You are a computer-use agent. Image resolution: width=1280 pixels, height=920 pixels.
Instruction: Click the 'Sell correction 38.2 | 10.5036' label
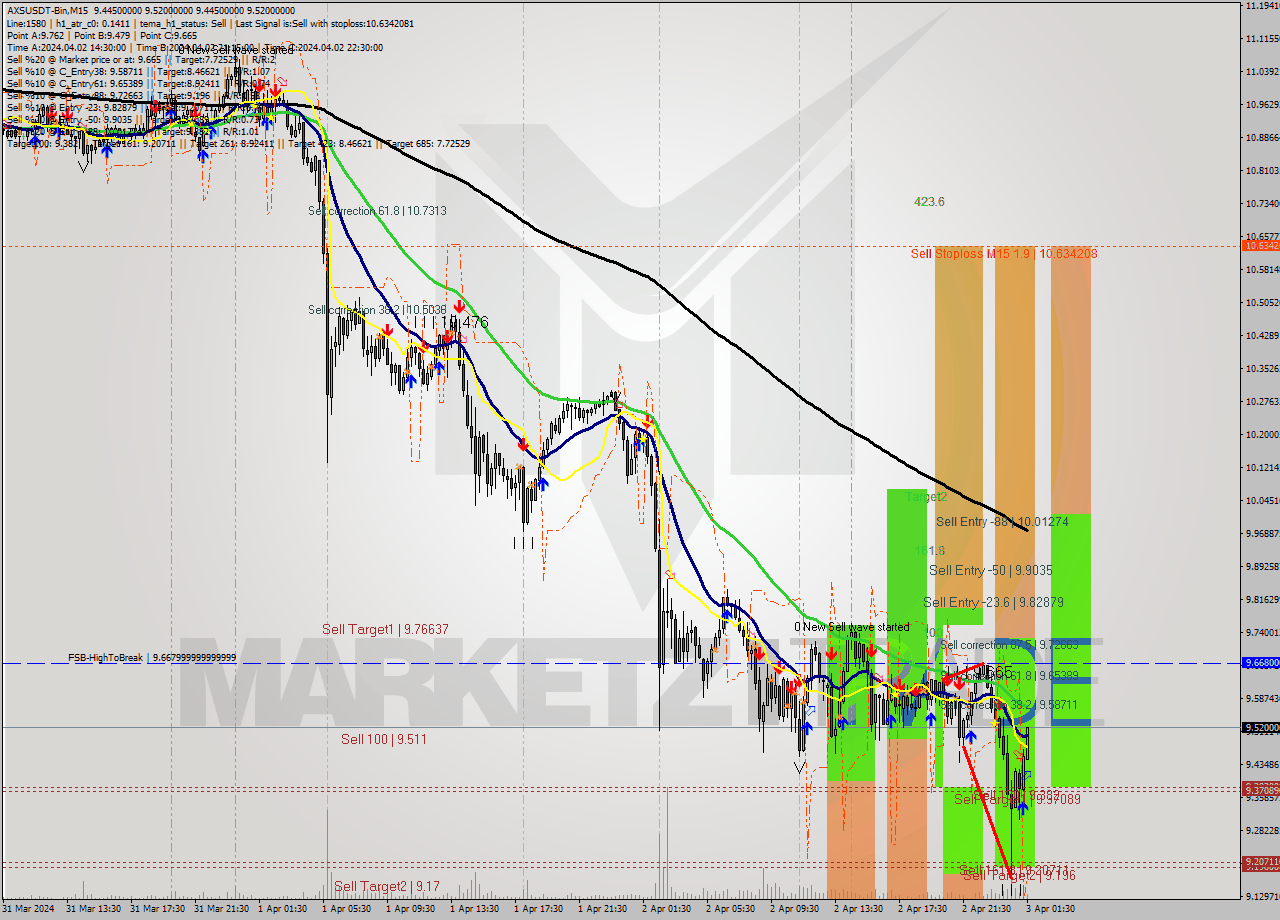[377, 310]
